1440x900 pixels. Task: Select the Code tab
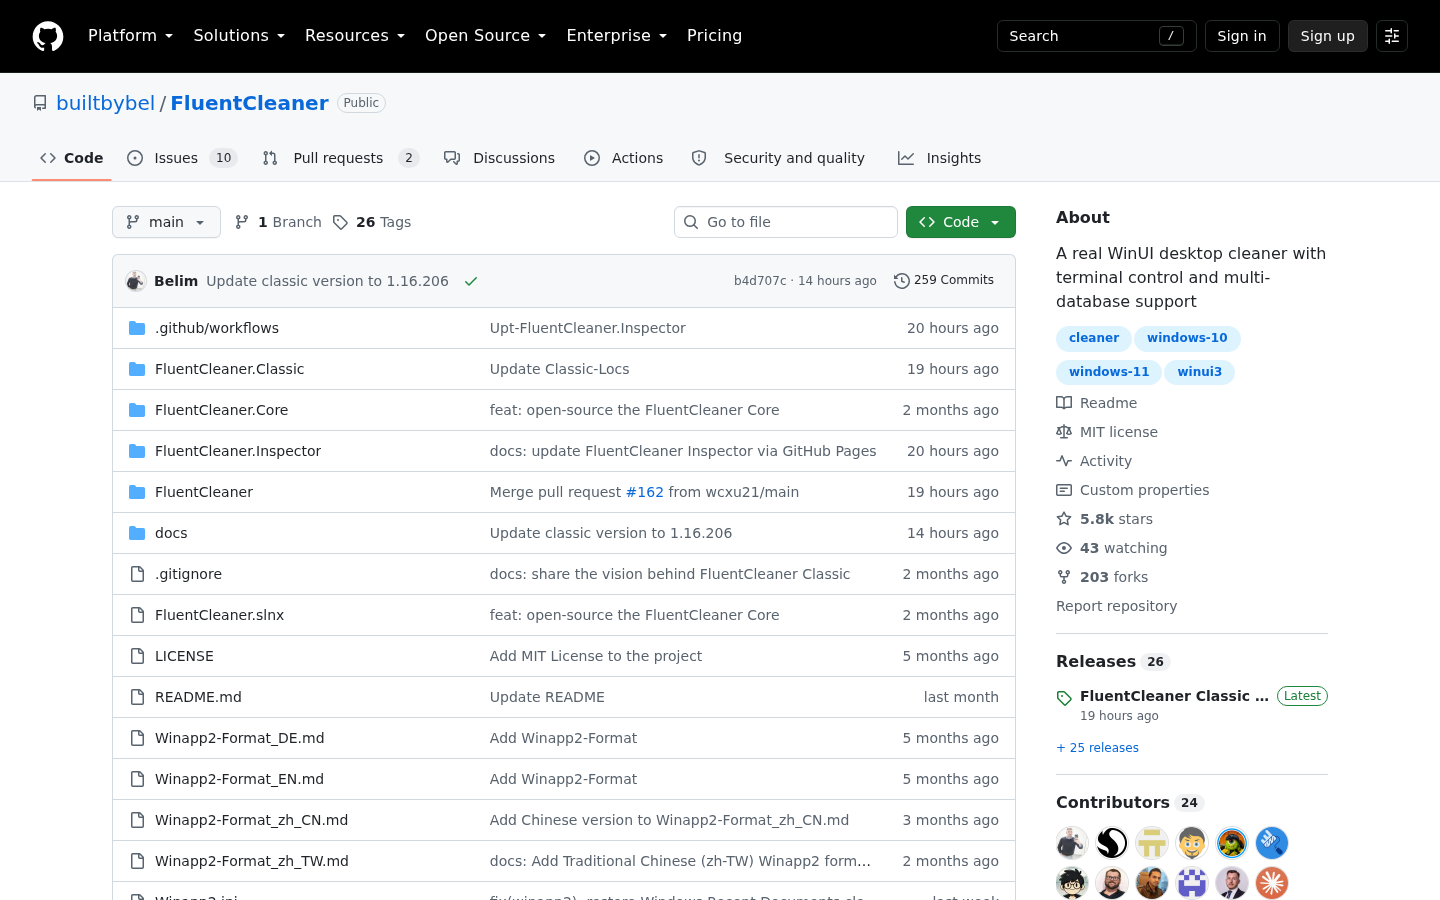point(72,158)
